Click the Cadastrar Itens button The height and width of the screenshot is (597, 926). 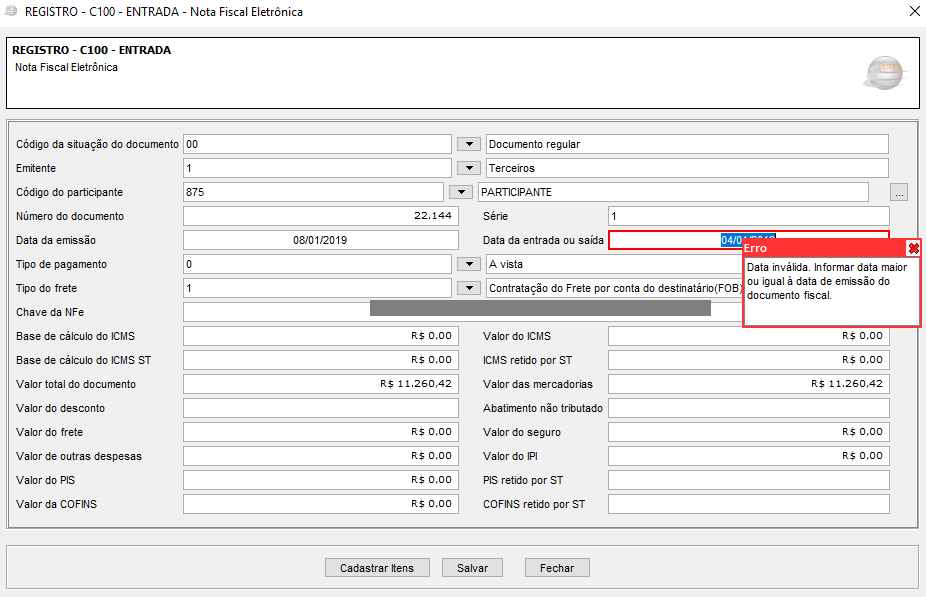point(376,568)
